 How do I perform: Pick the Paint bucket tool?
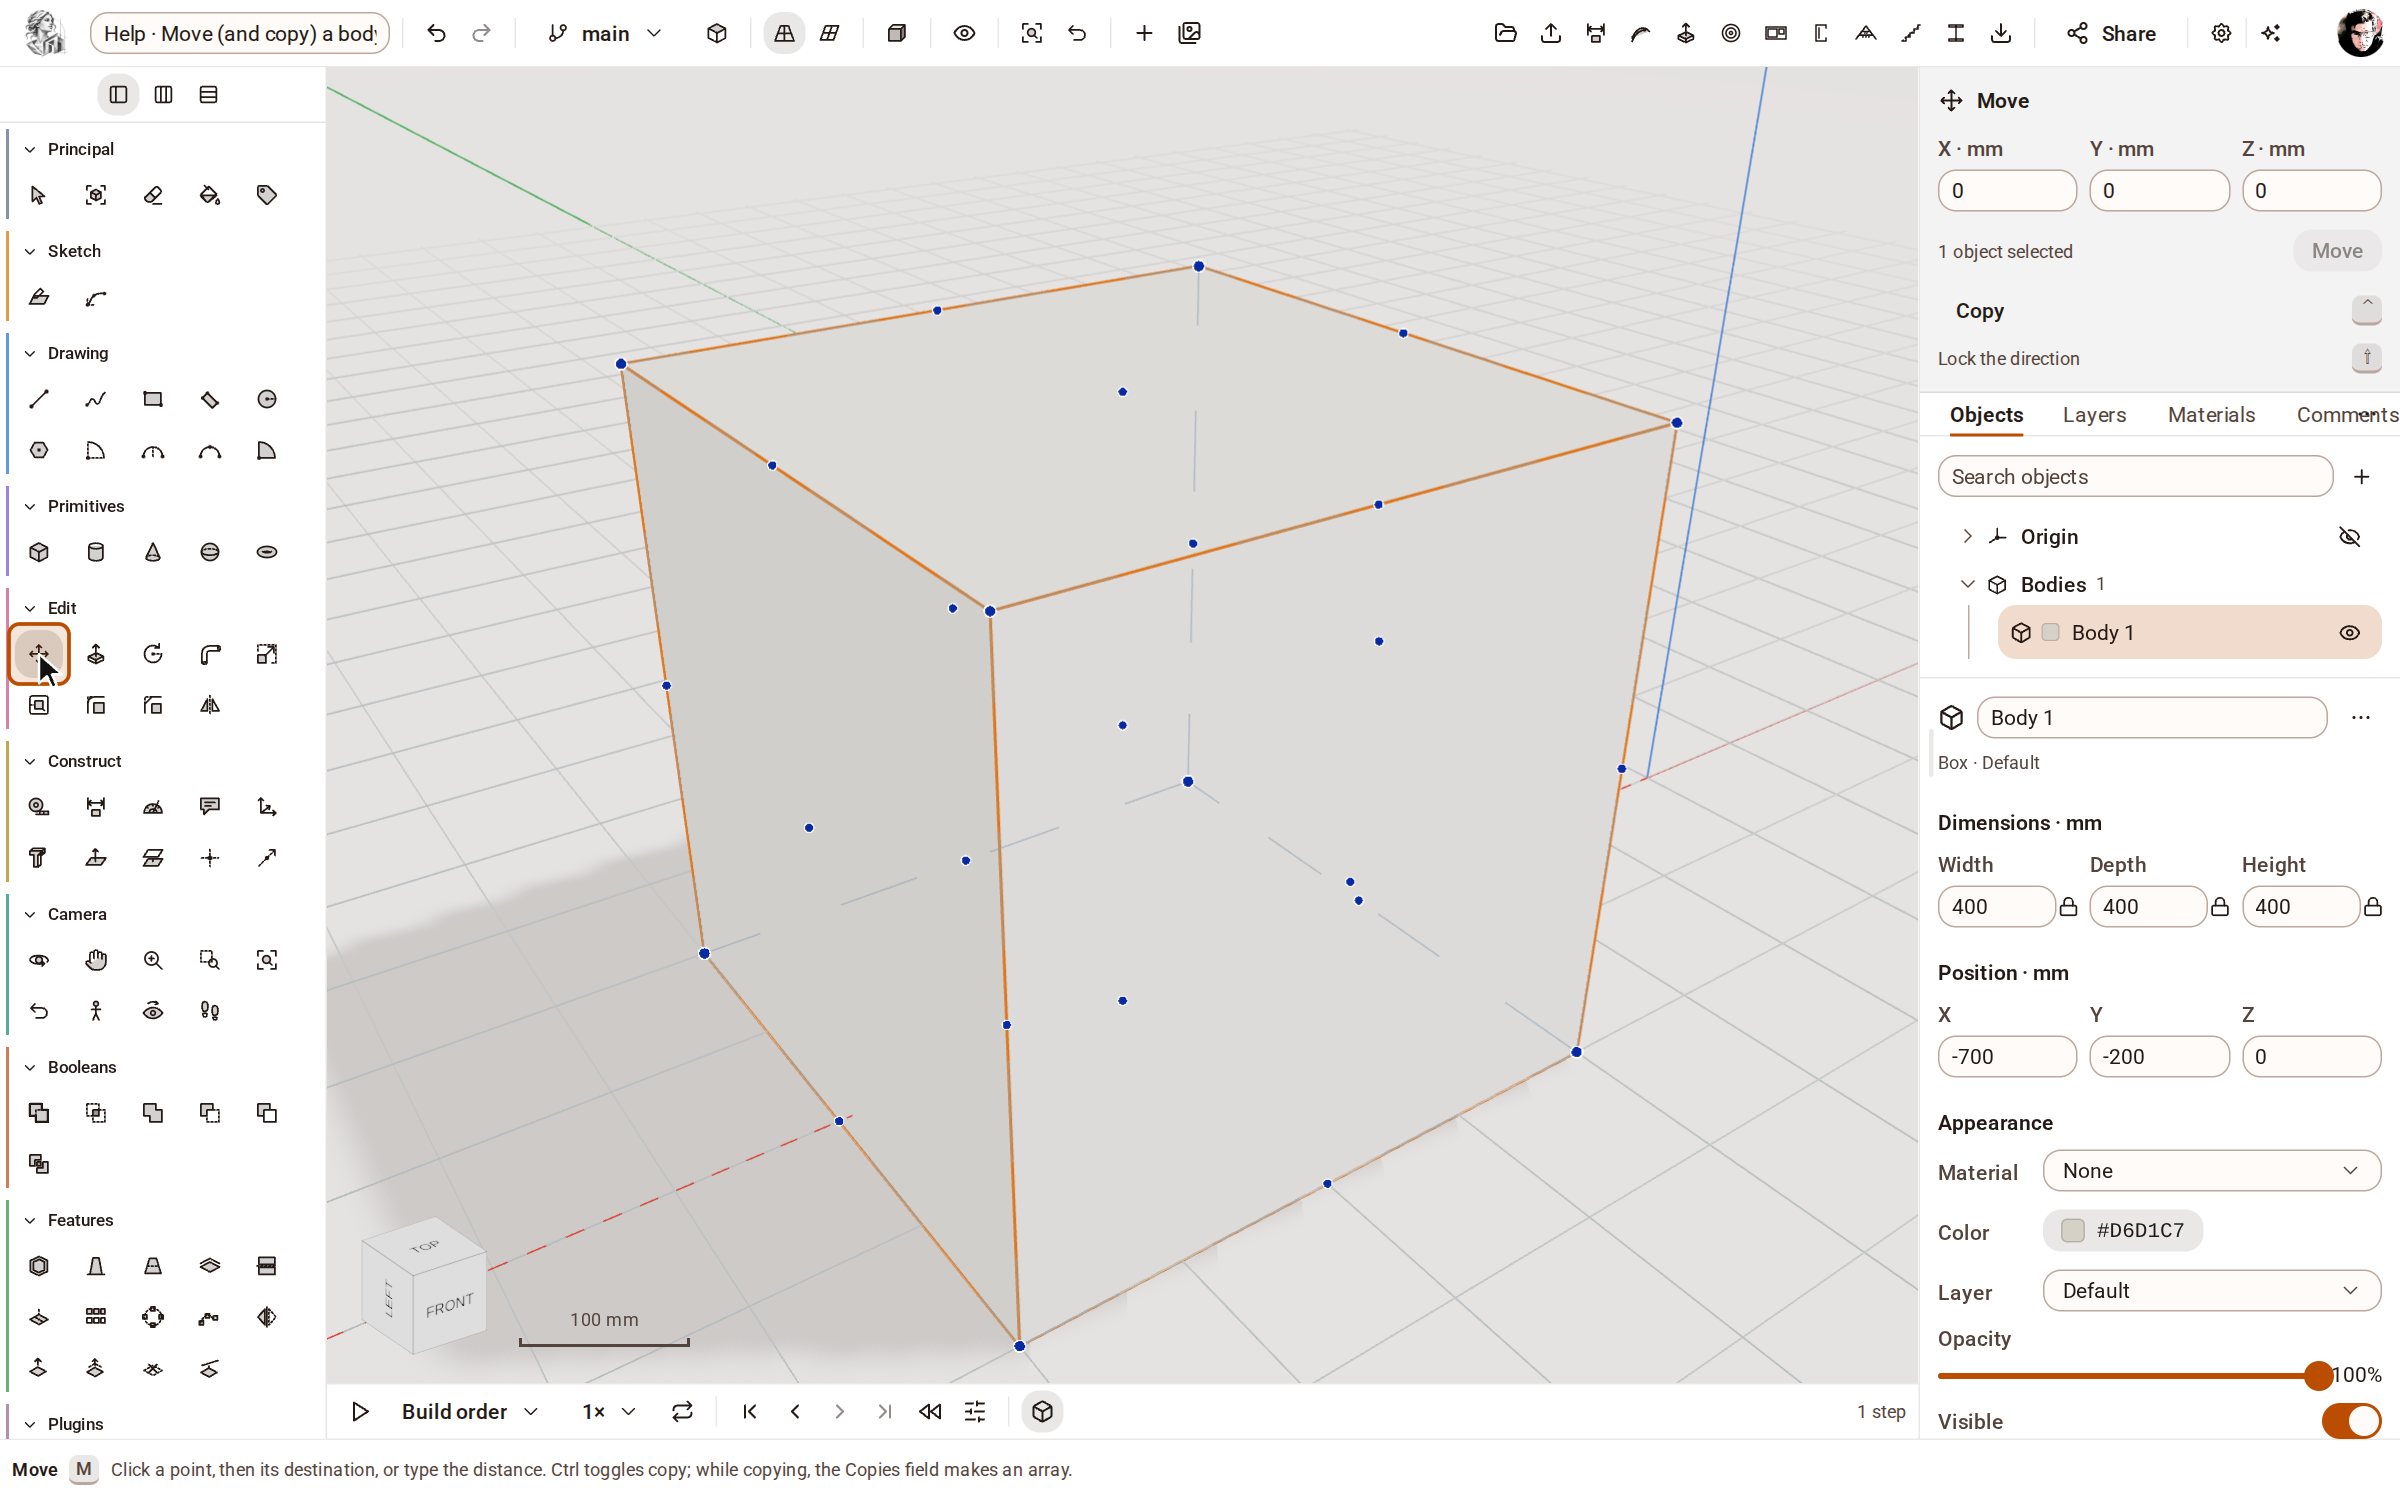pos(210,195)
